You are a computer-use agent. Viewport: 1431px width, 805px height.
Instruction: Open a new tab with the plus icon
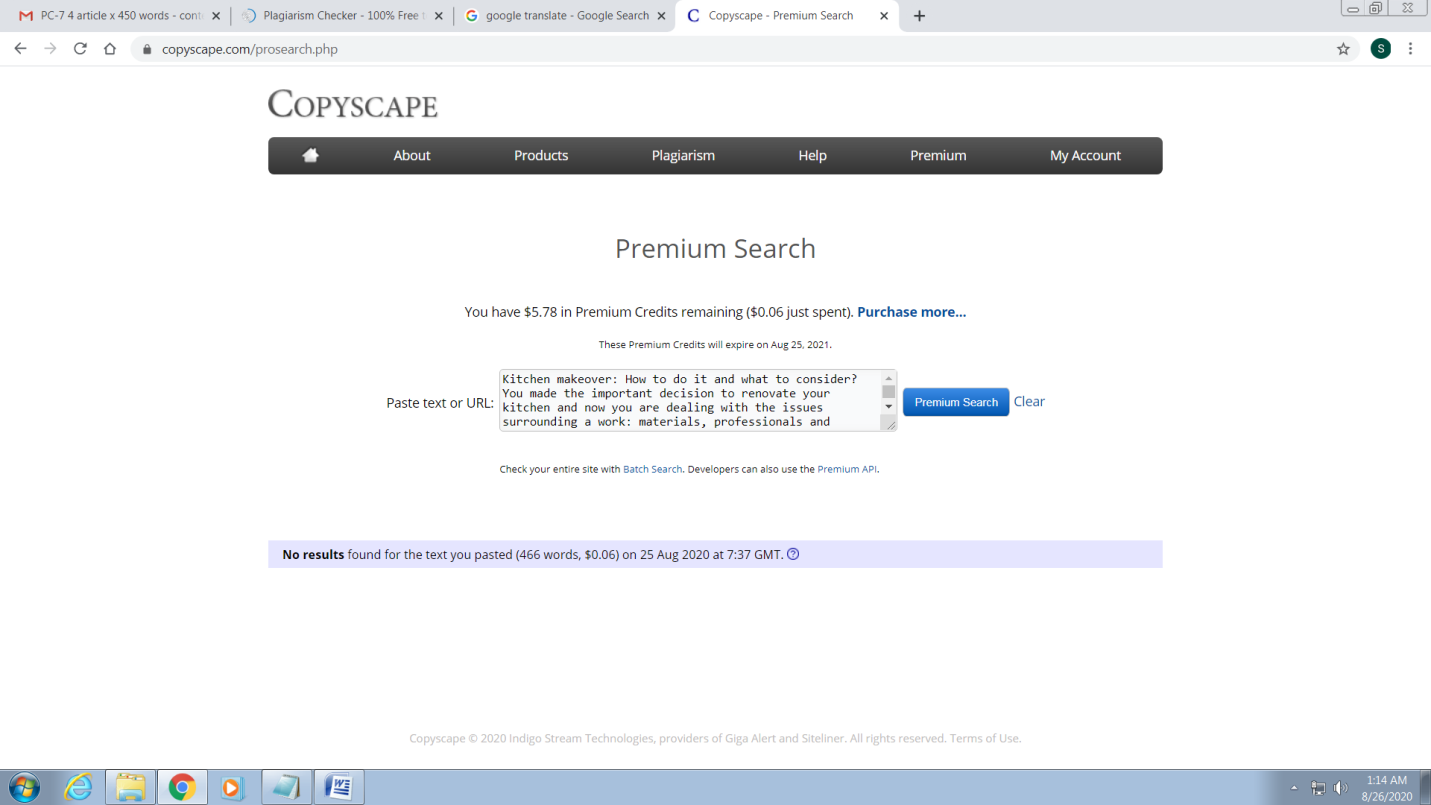[x=919, y=16]
